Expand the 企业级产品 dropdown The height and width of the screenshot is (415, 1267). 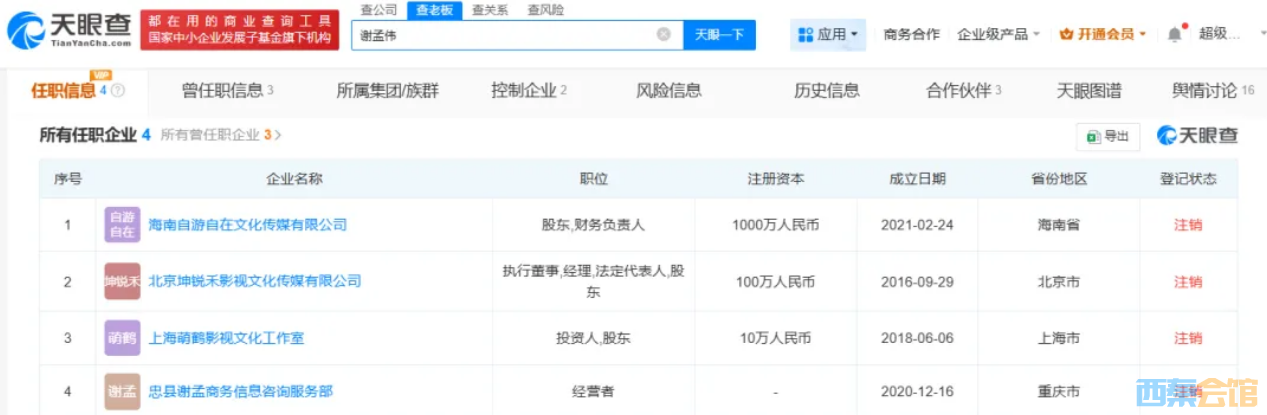998,34
